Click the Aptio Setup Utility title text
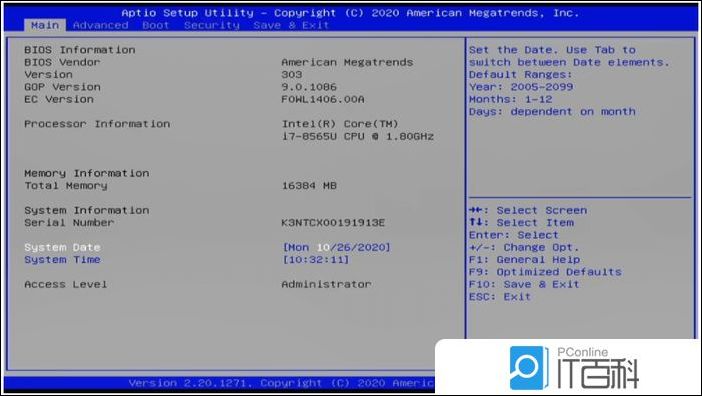Image resolution: width=702 pixels, height=396 pixels. (187, 13)
